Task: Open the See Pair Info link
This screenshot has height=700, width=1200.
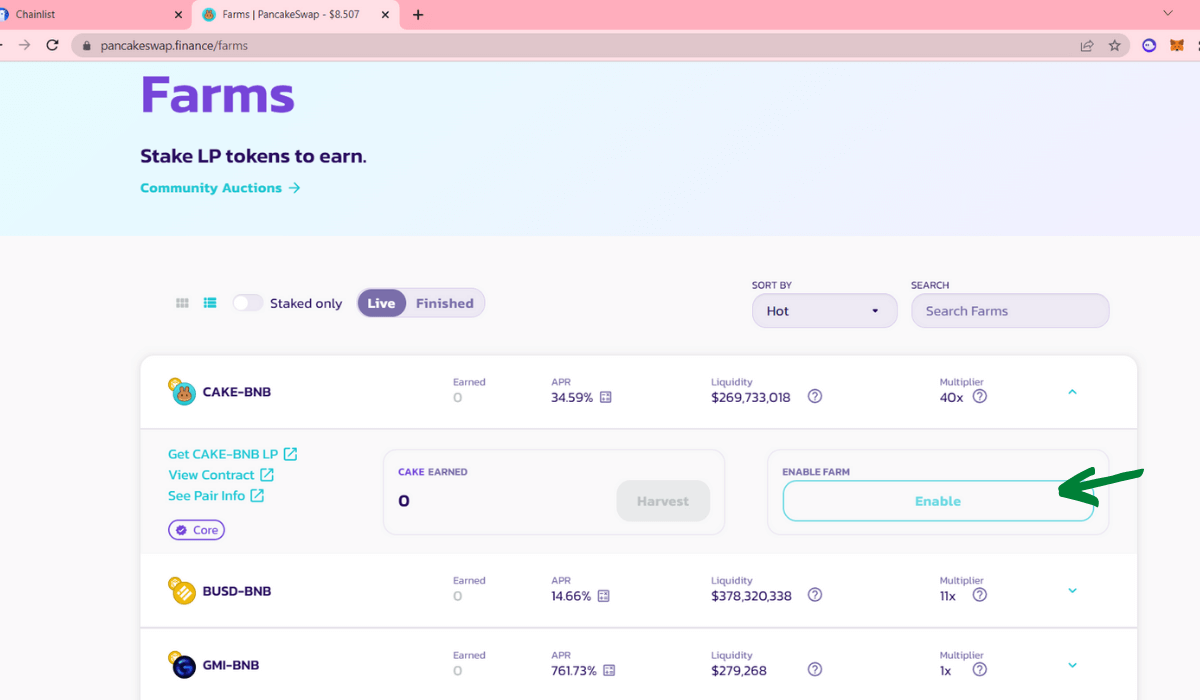Action: [x=216, y=496]
